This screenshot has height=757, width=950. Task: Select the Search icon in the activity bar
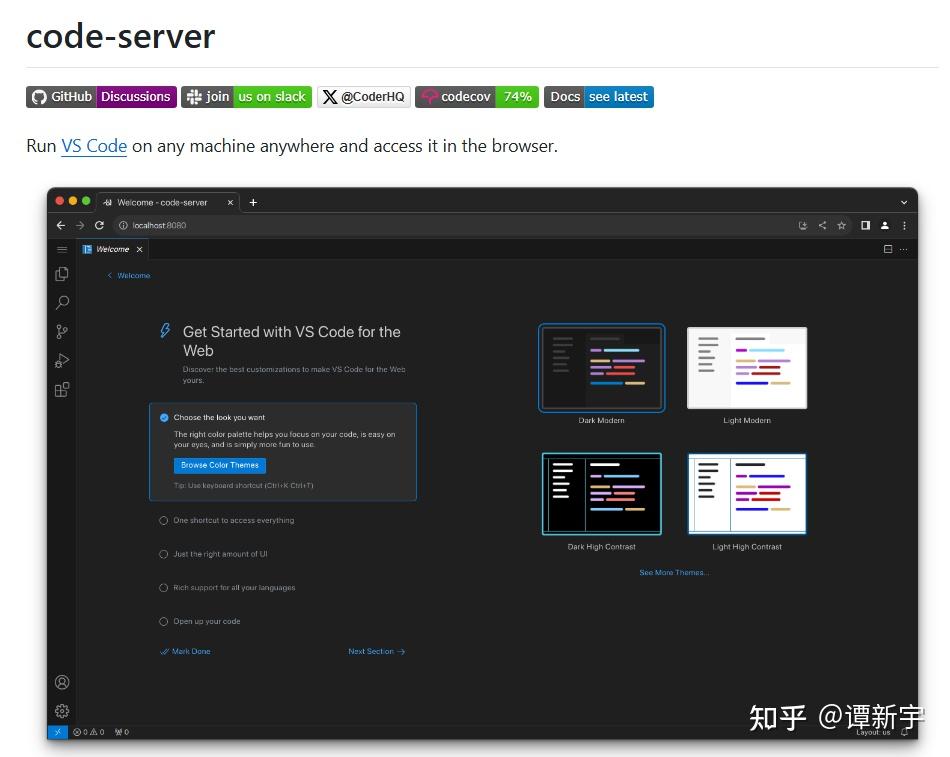[62, 302]
